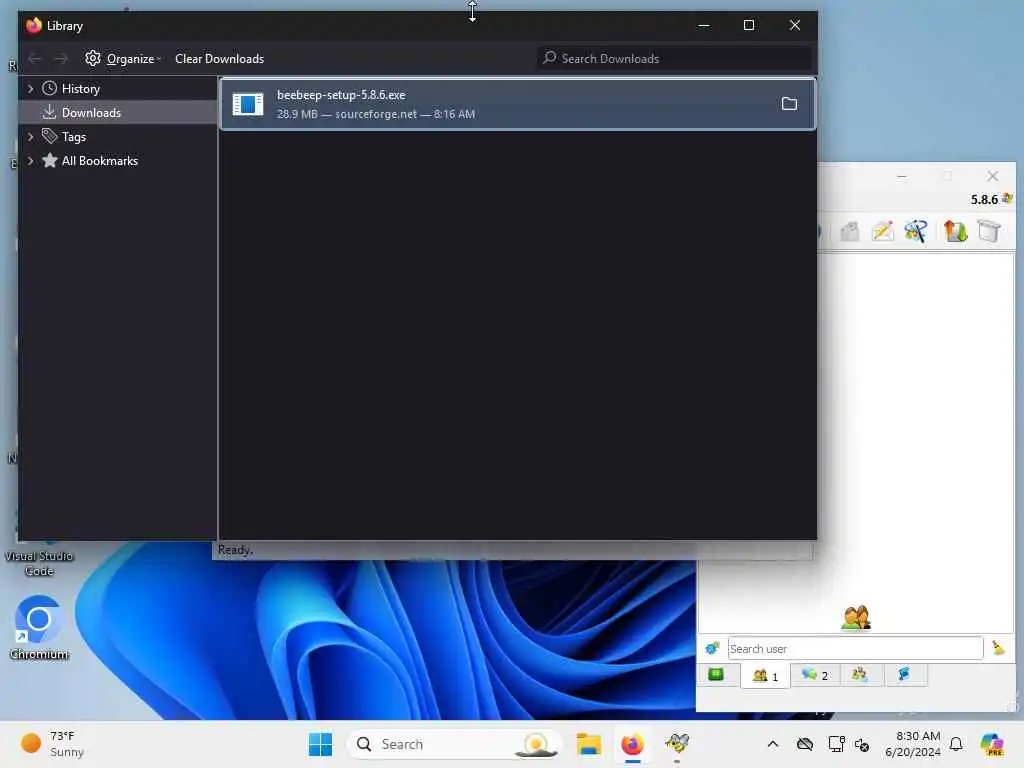Open File Explorer from the taskbar
Screen dimensions: 1024x768
pyautogui.click(x=588, y=744)
